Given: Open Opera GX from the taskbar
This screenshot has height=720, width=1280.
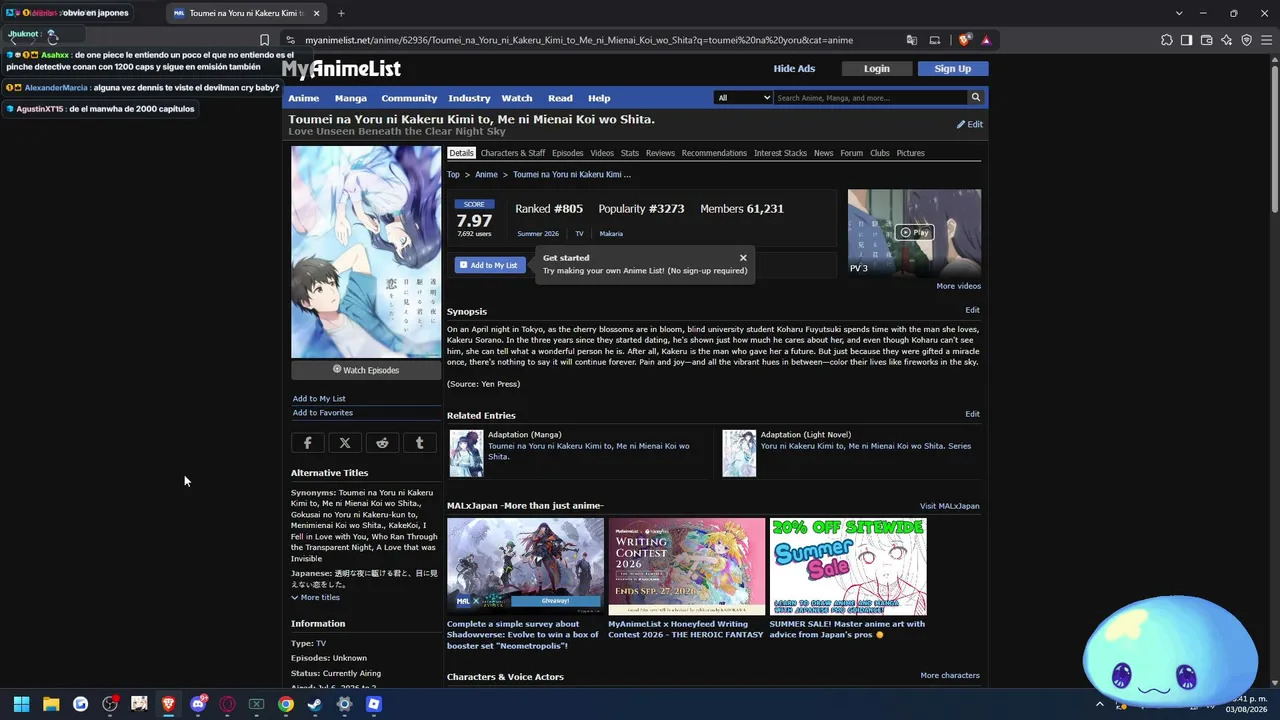Looking at the screenshot, I should point(227,704).
